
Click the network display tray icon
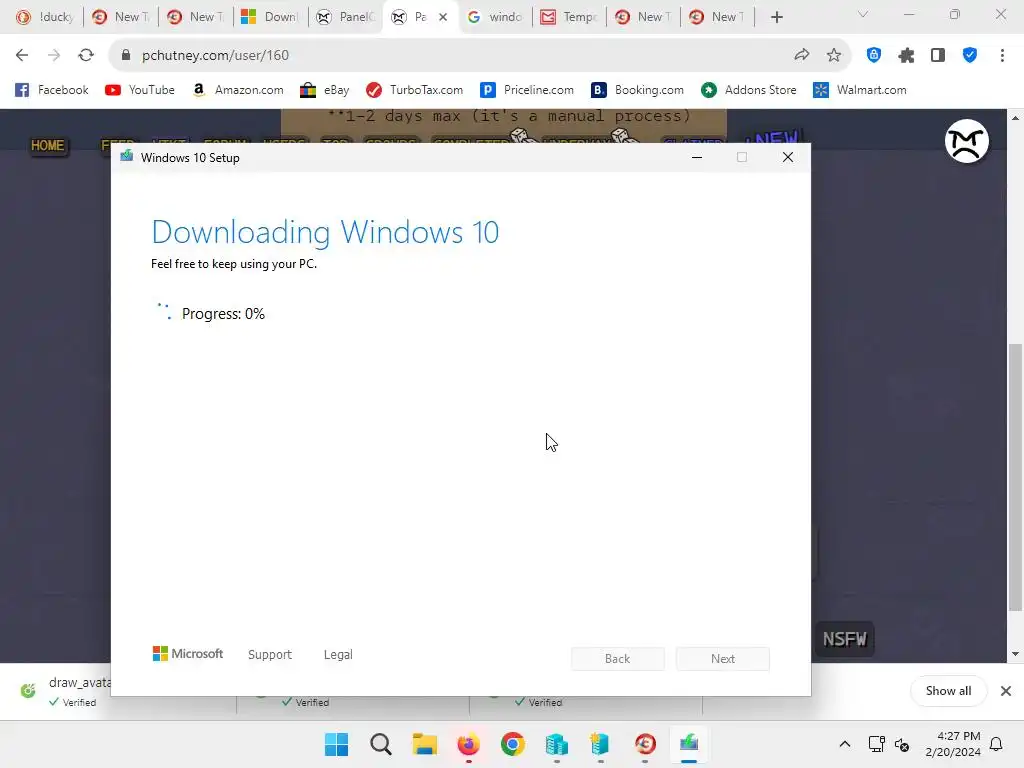[876, 744]
